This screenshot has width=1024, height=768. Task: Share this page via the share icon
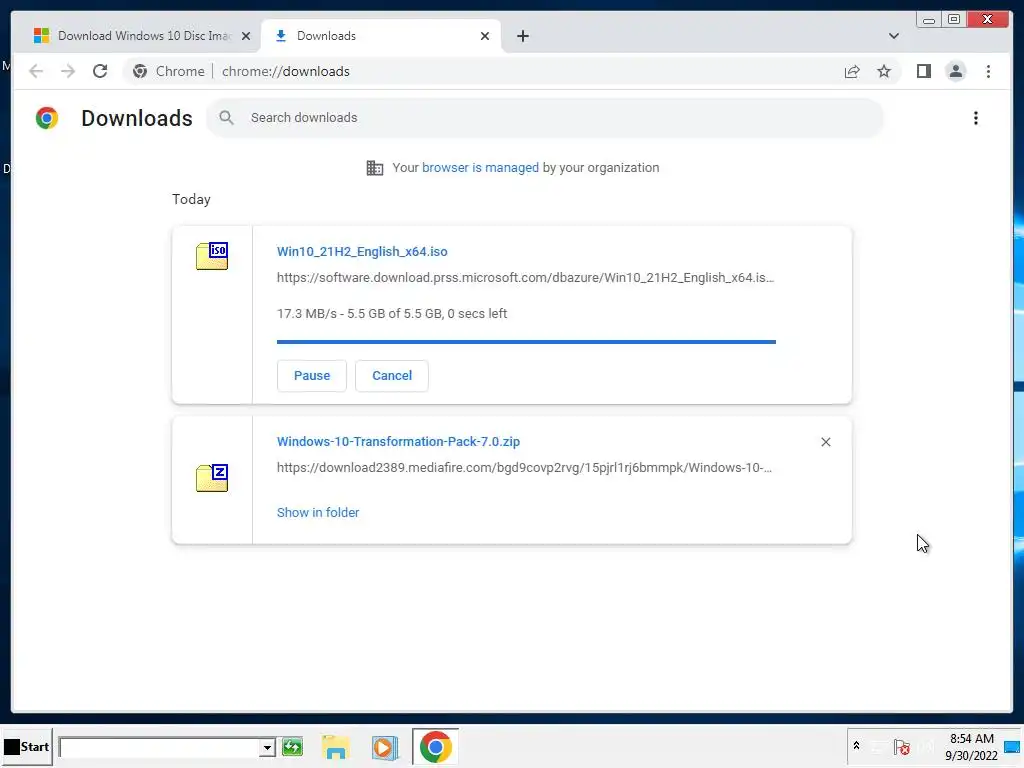(x=852, y=71)
